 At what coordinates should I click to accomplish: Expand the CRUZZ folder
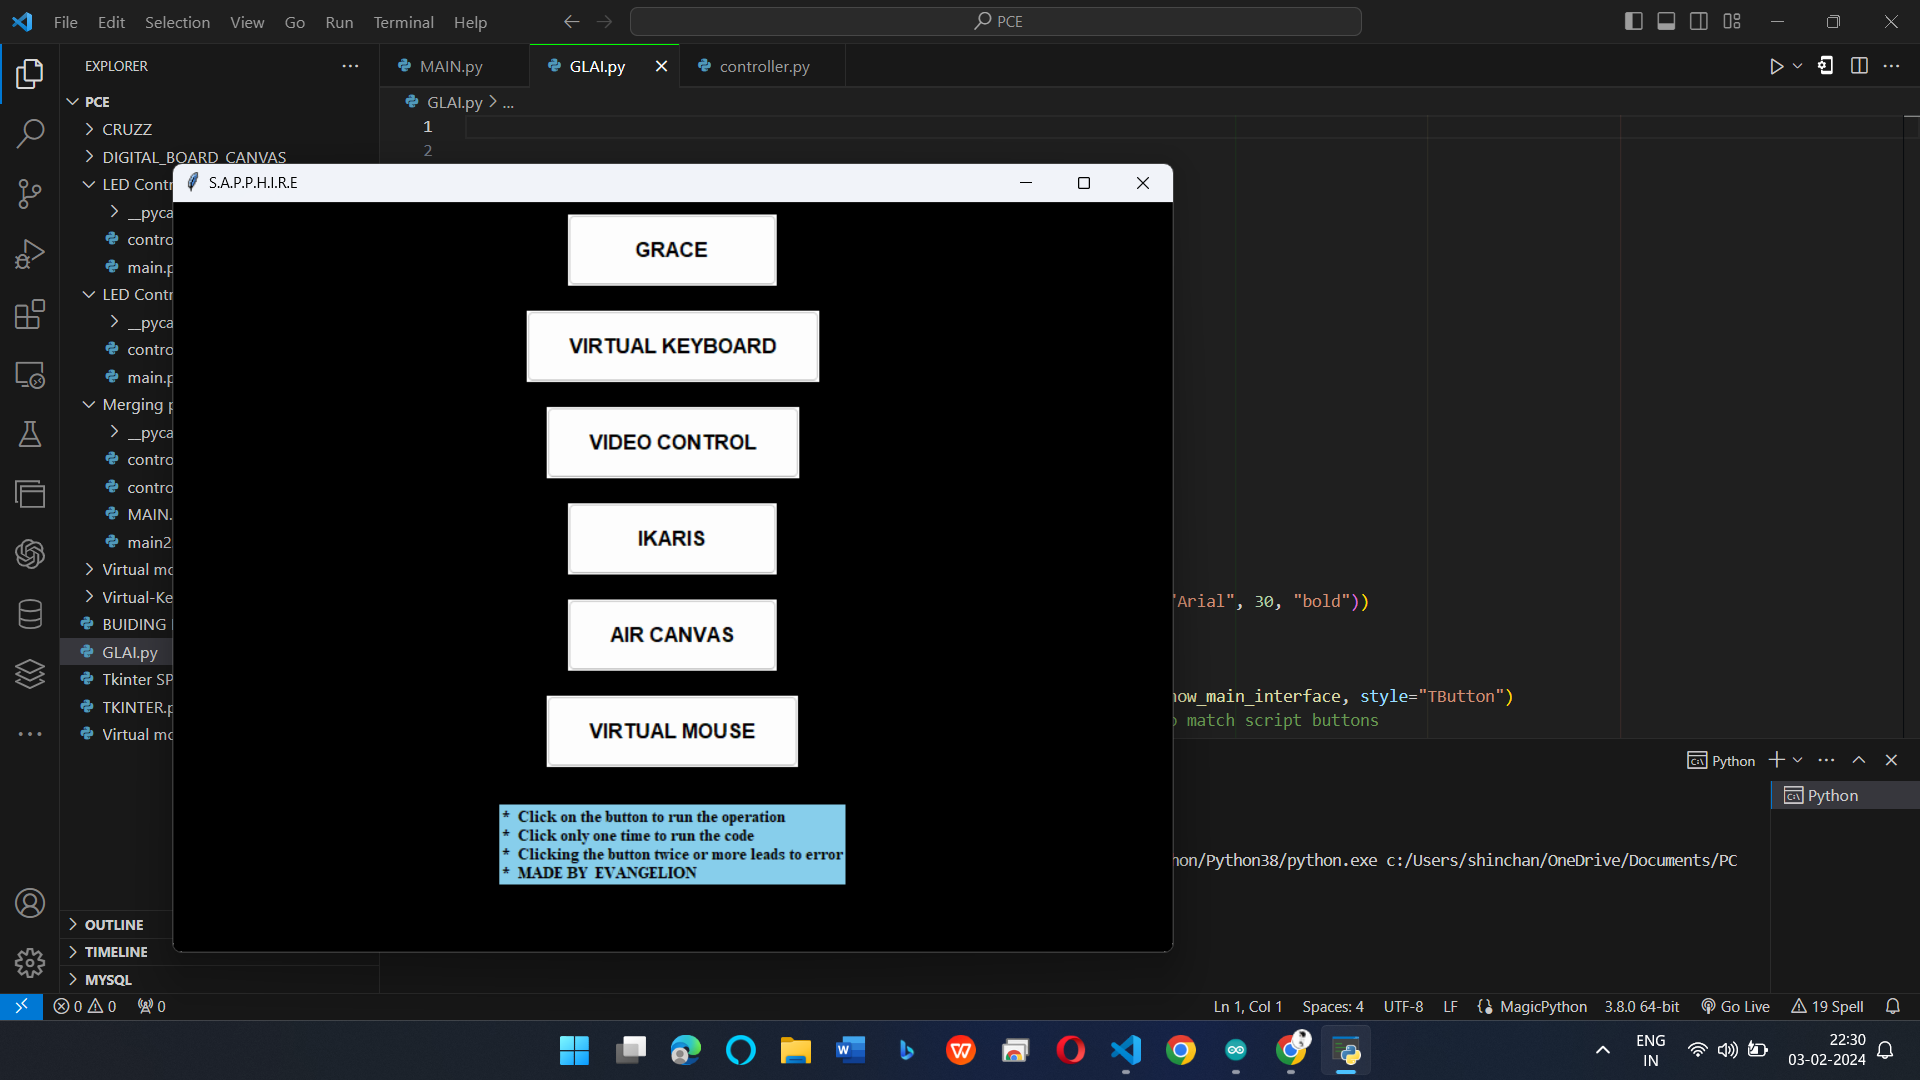127,129
